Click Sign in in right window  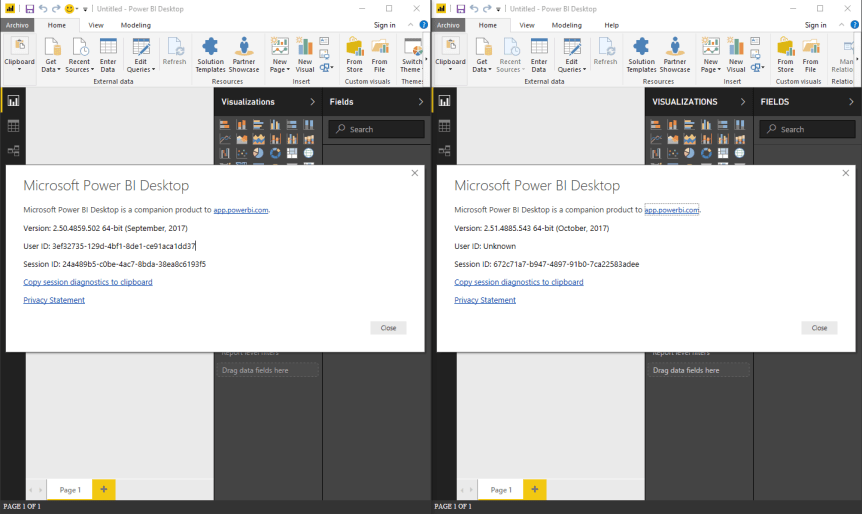pyautogui.click(x=816, y=25)
